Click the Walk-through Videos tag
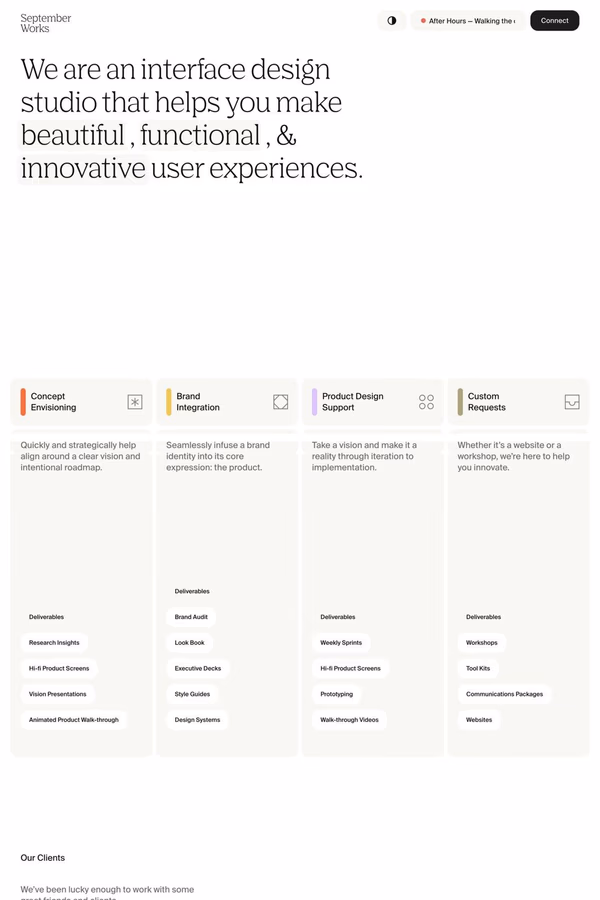 [349, 720]
